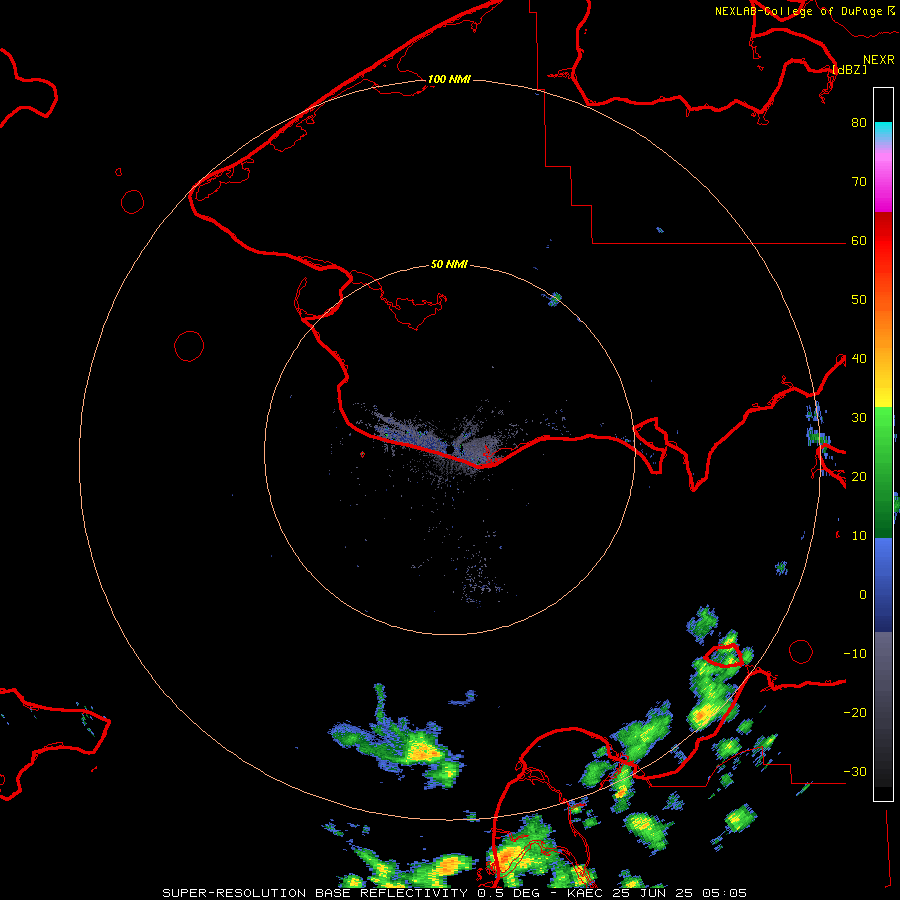The width and height of the screenshot is (900, 900).
Task: Click the vertical dBZ color scale bar
Action: tap(883, 444)
